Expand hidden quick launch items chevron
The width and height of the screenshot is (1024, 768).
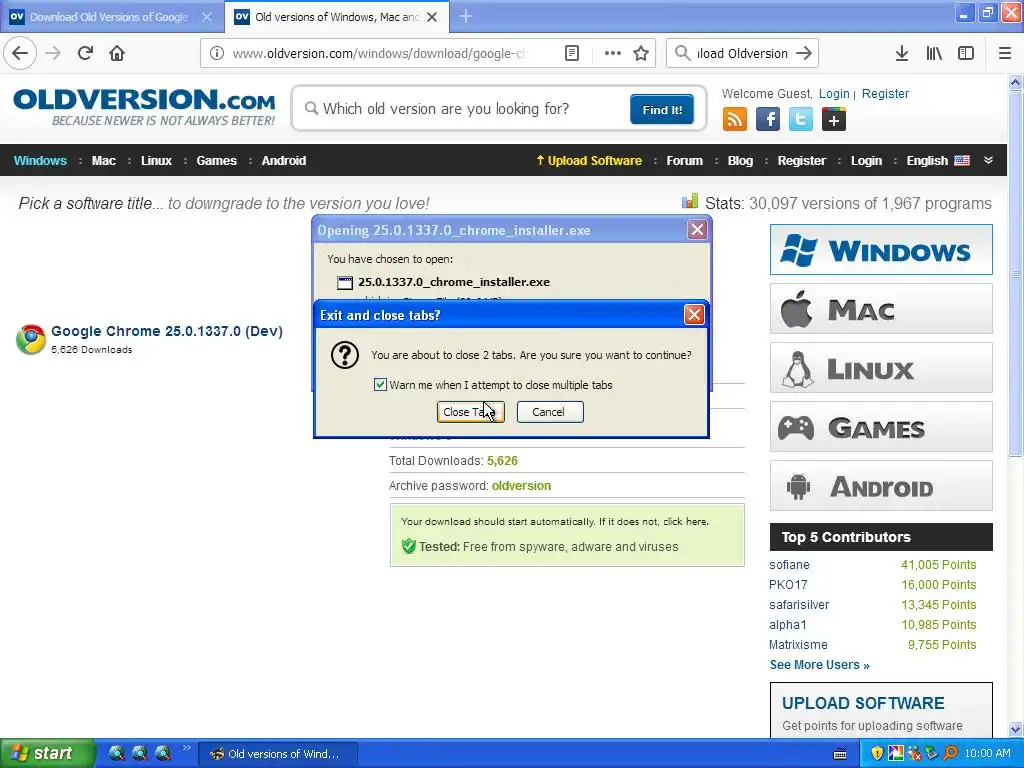click(x=187, y=748)
